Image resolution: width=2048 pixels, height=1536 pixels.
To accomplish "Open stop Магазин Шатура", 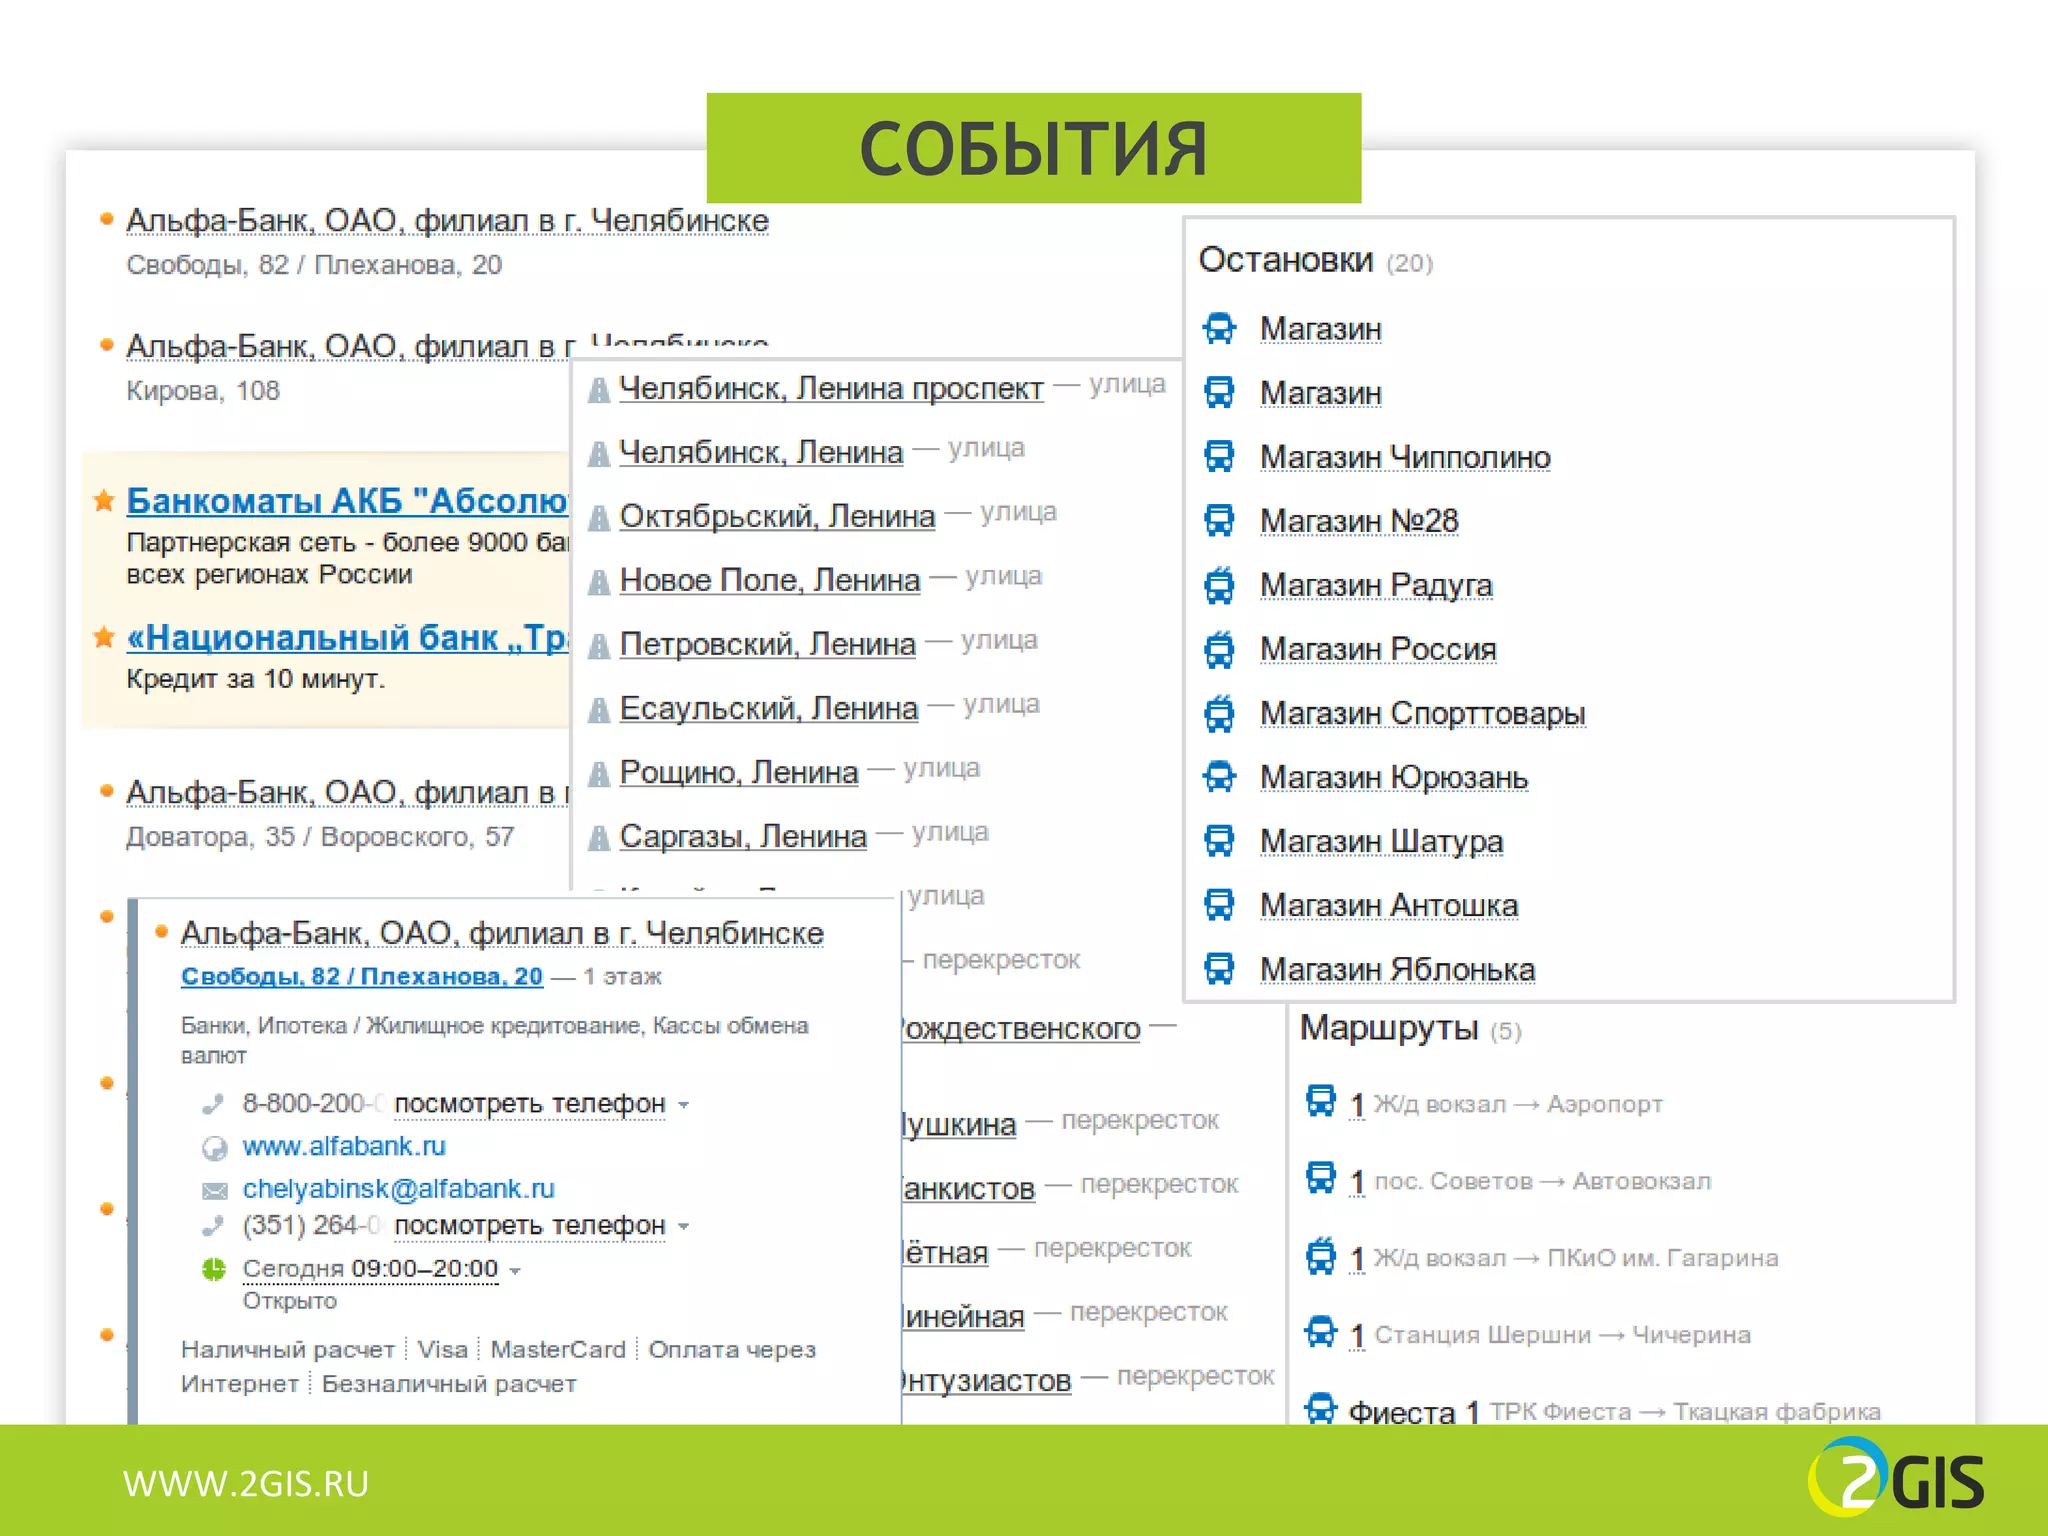I will coord(1381,841).
